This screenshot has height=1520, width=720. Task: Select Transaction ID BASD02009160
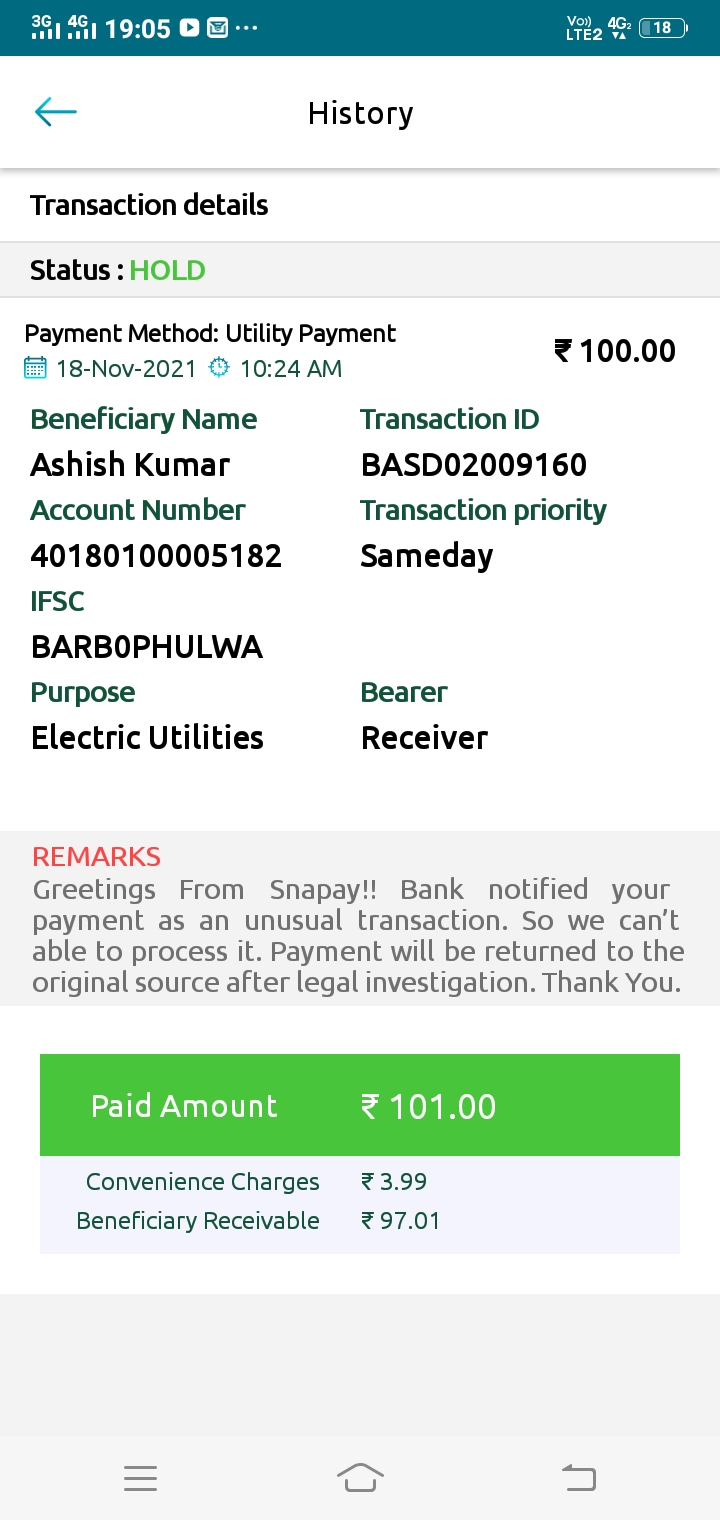(x=473, y=465)
